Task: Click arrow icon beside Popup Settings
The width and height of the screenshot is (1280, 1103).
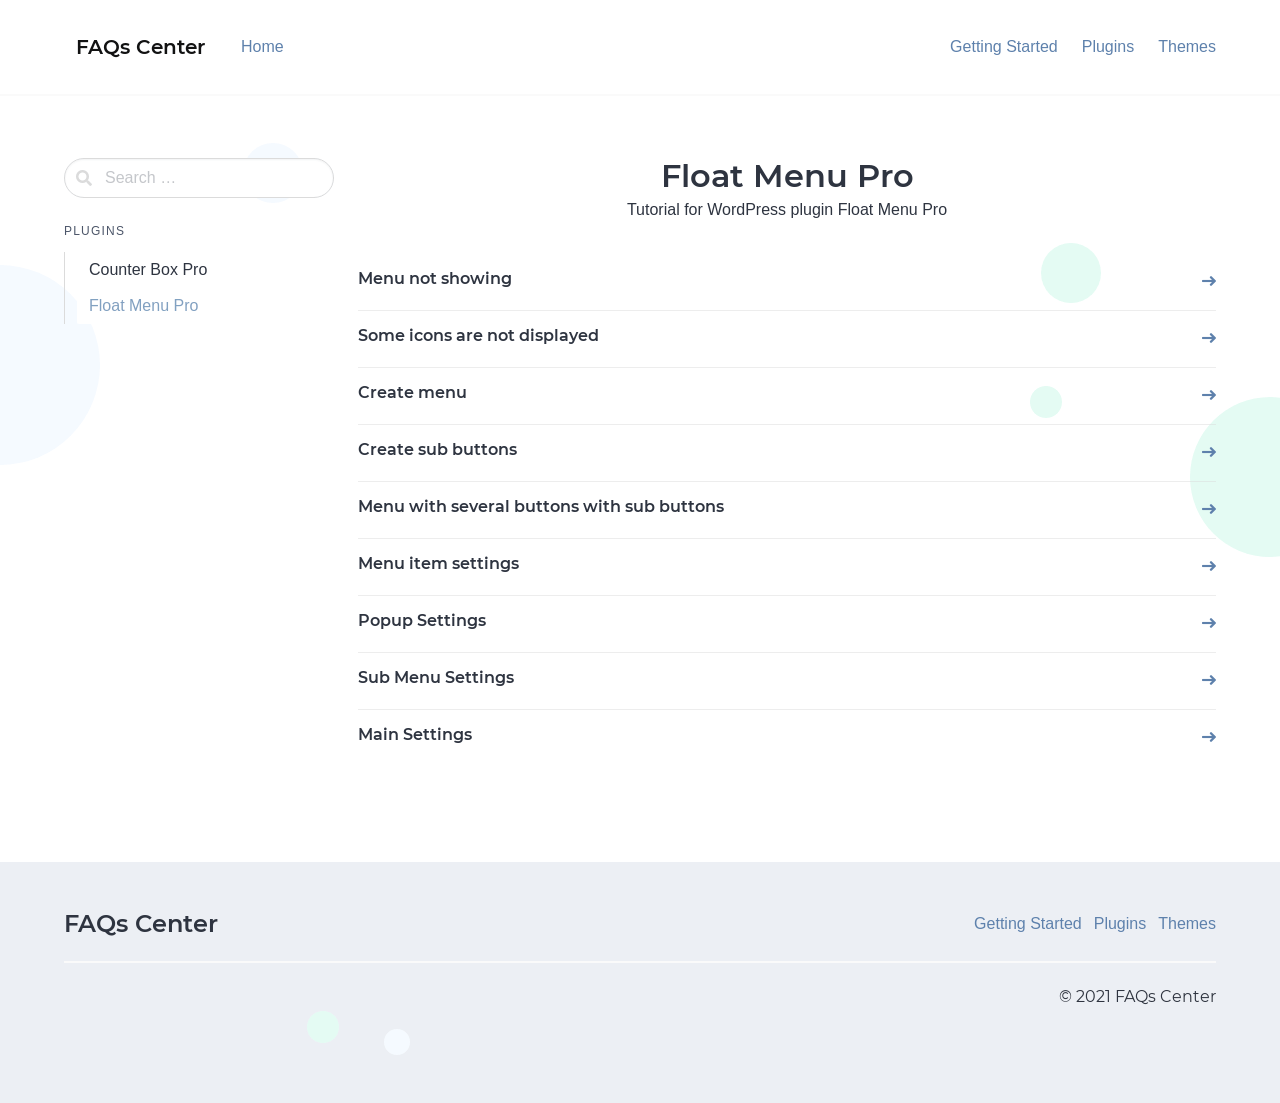Action: tap(1209, 623)
